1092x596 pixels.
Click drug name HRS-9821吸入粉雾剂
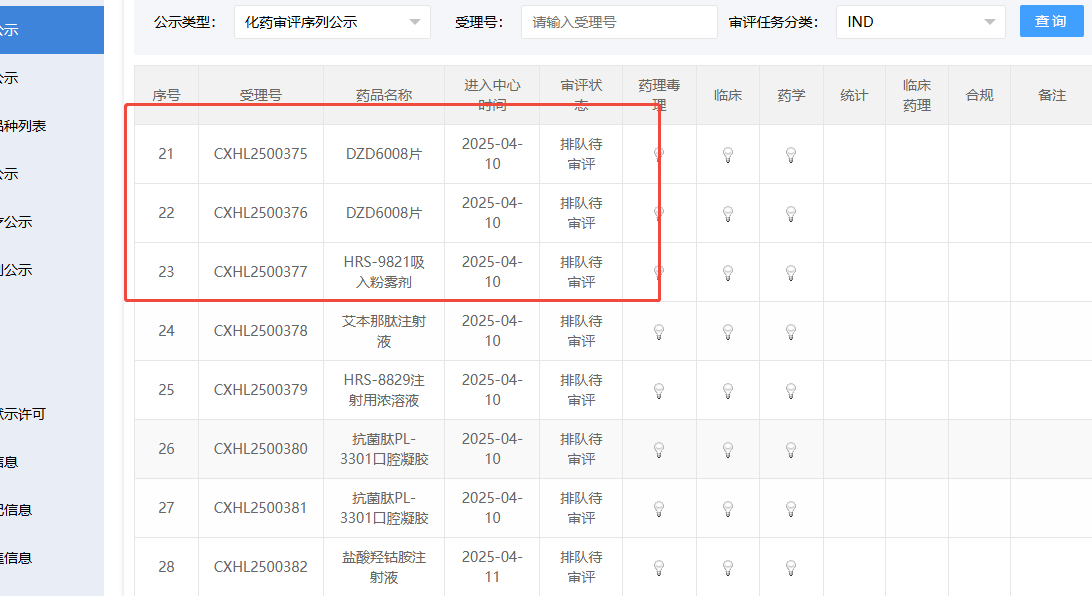tap(384, 272)
